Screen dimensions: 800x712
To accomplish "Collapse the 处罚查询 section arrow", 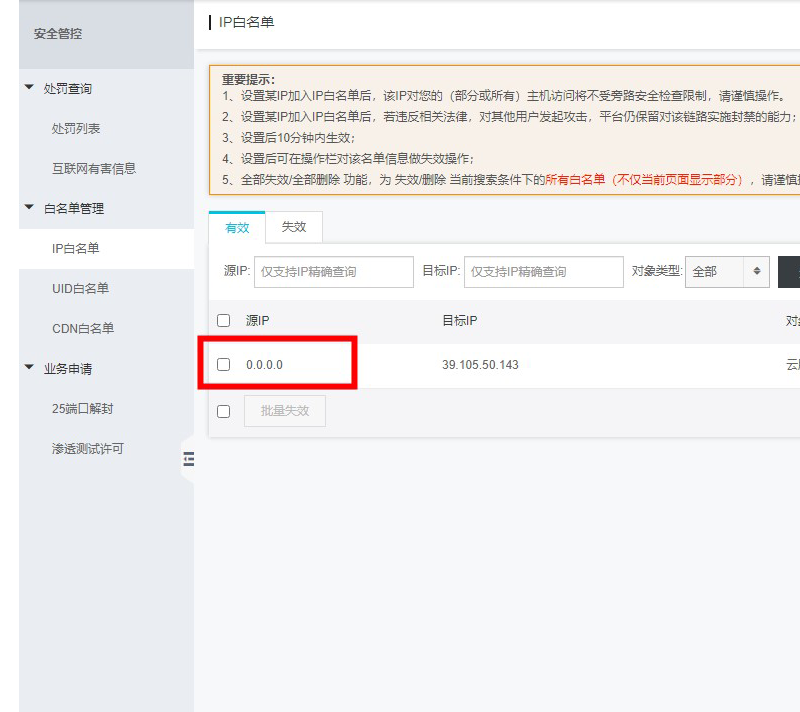I will pyautogui.click(x=29, y=88).
